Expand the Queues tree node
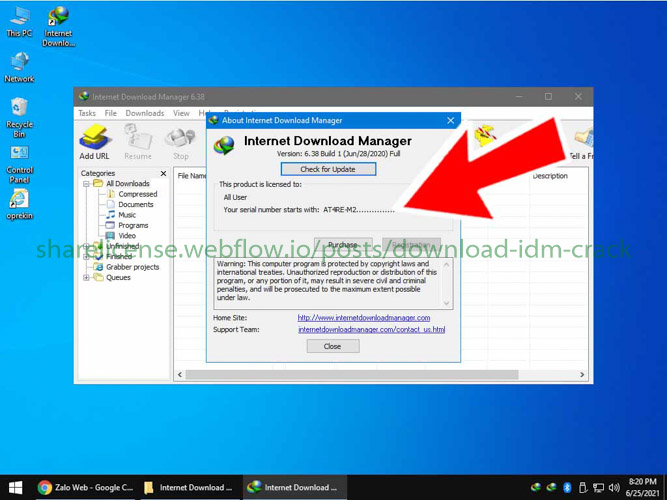 [86, 277]
